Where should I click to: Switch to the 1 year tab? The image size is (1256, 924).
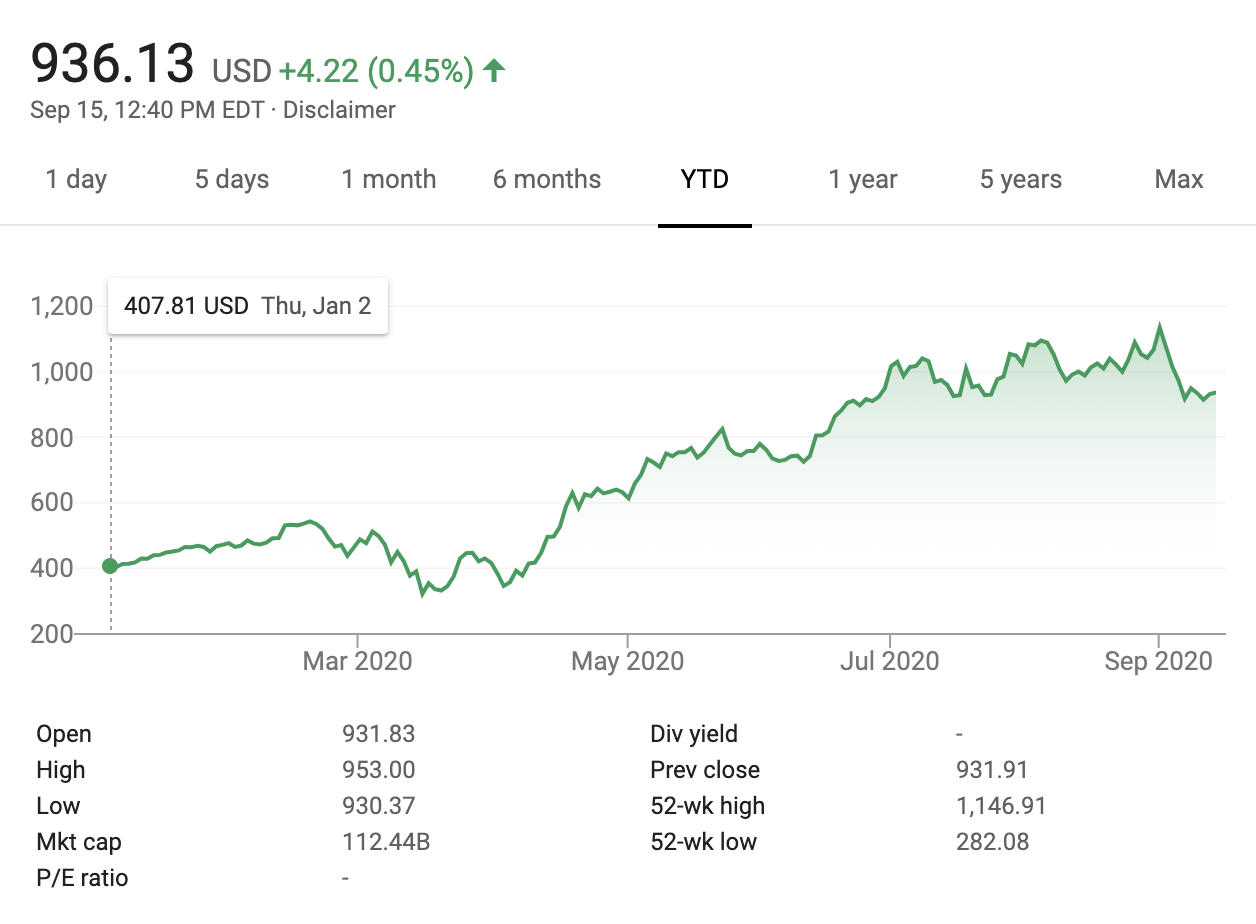coord(863,180)
